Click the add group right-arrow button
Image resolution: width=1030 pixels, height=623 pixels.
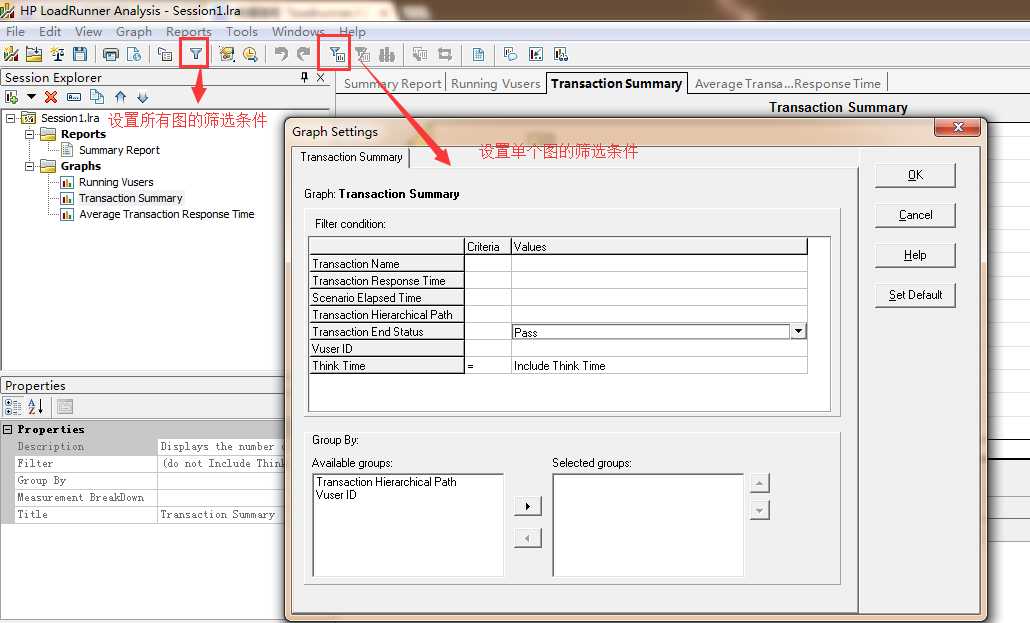pyautogui.click(x=527, y=506)
